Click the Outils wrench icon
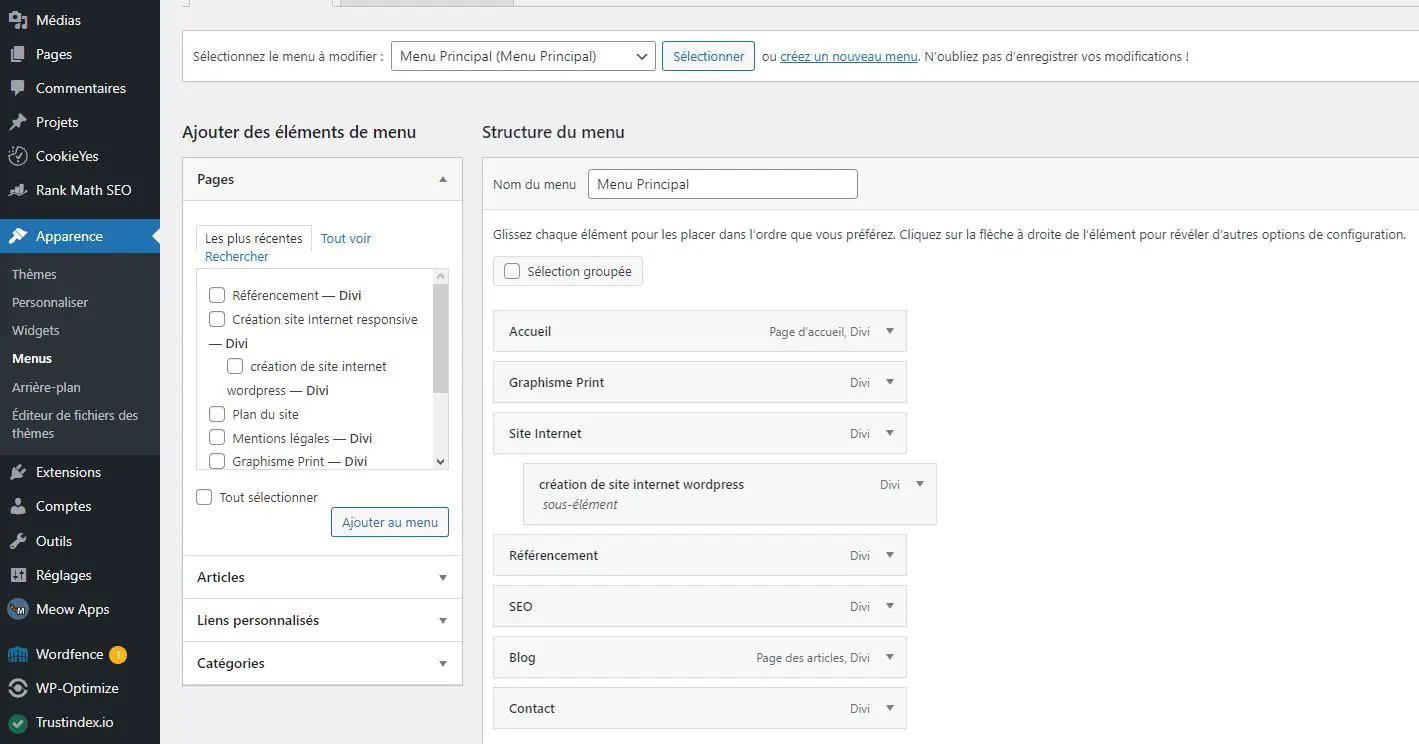This screenshot has height=744, width=1419. click(x=18, y=541)
